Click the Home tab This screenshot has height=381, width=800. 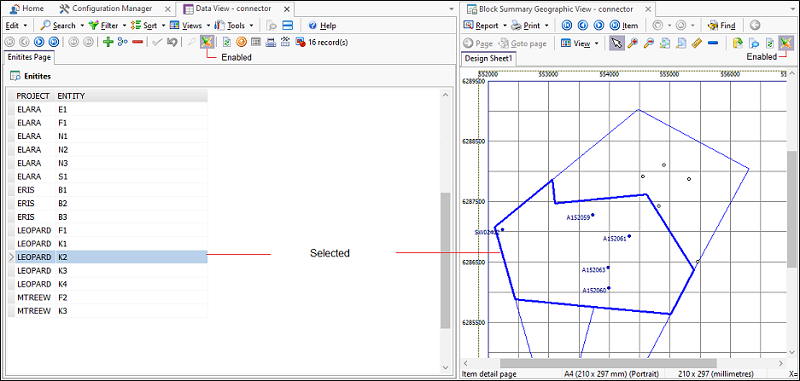(x=27, y=9)
